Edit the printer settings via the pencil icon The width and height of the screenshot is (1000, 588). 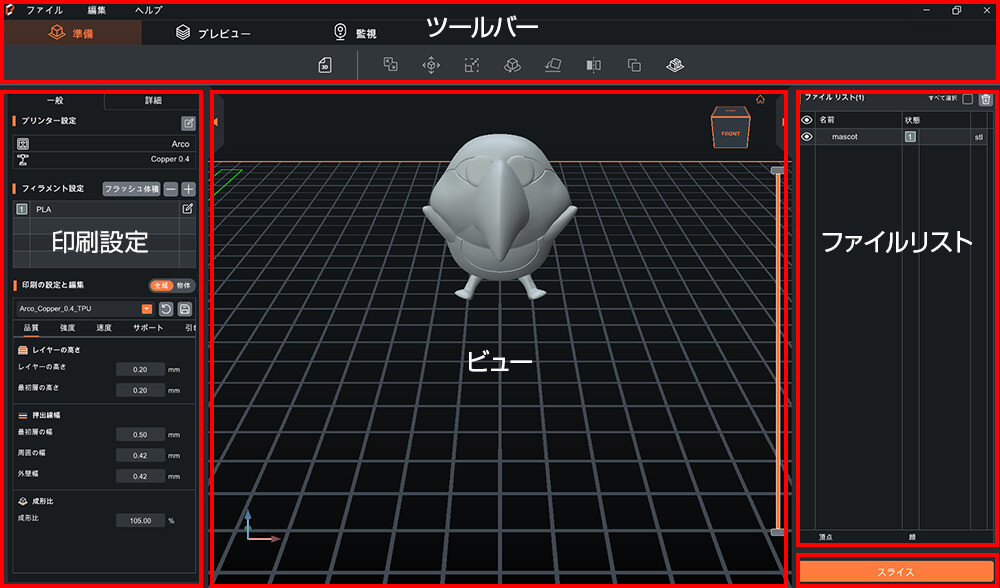point(189,123)
